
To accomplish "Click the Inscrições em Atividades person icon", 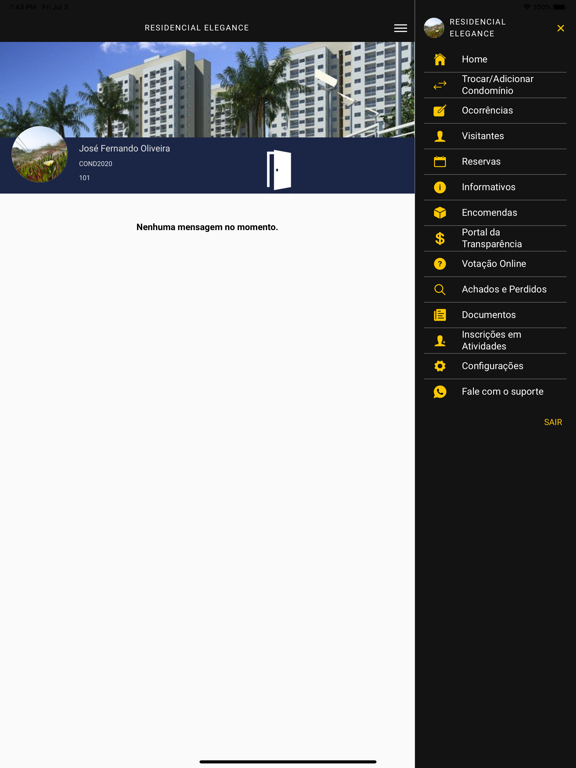I will point(440,340).
